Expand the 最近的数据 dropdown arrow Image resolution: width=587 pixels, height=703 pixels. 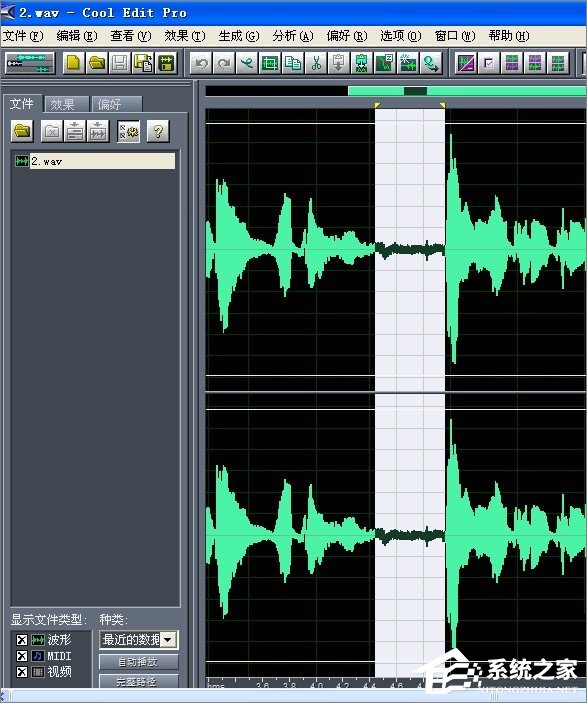[168, 639]
